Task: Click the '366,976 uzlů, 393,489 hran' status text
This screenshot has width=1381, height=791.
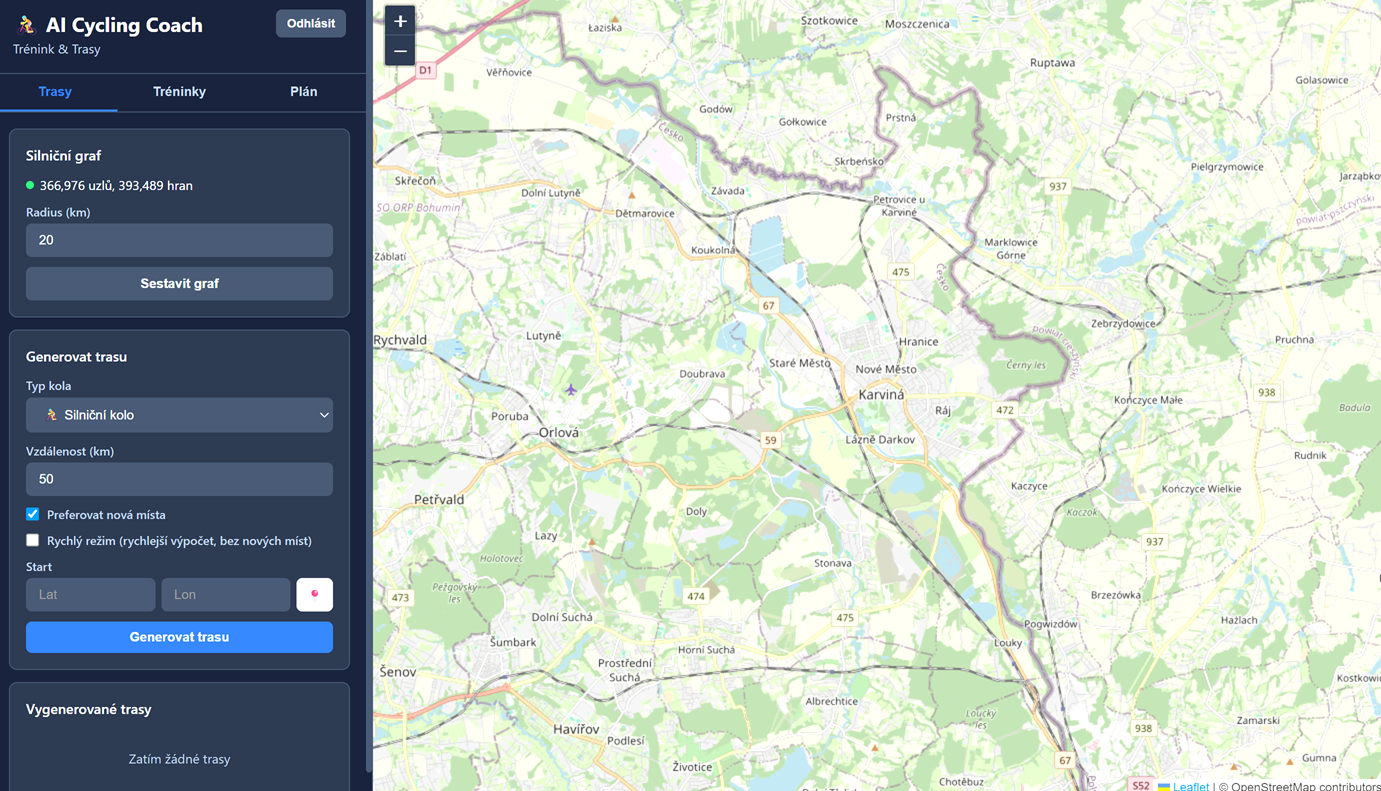Action: (x=116, y=185)
